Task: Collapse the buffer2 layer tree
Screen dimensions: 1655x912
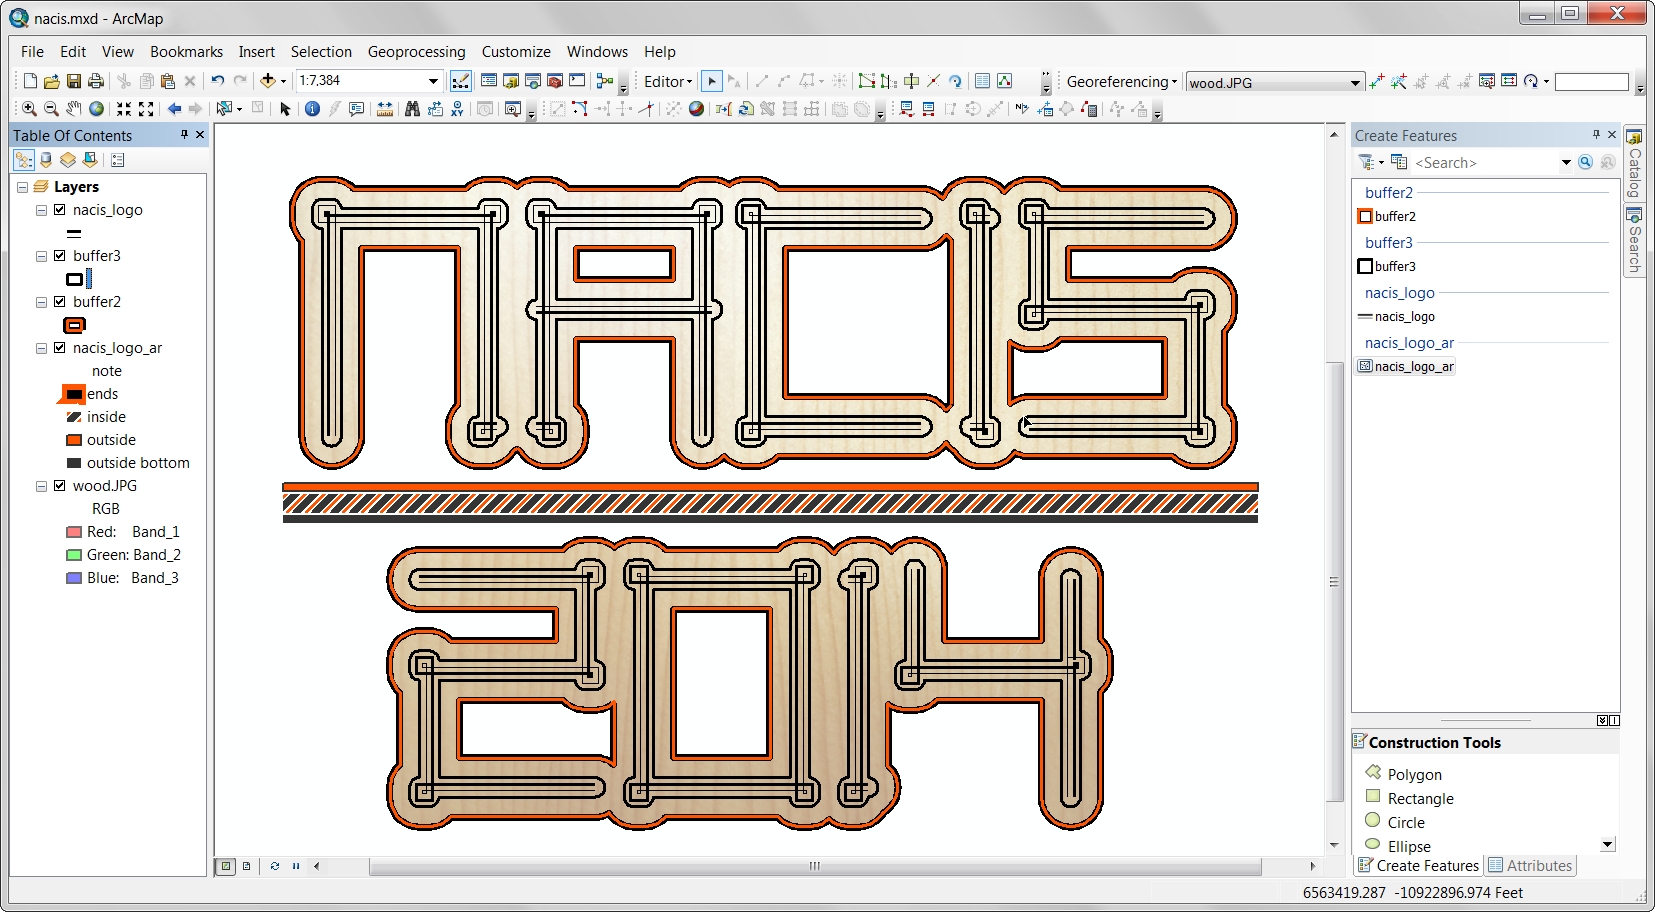Action: pyautogui.click(x=41, y=302)
